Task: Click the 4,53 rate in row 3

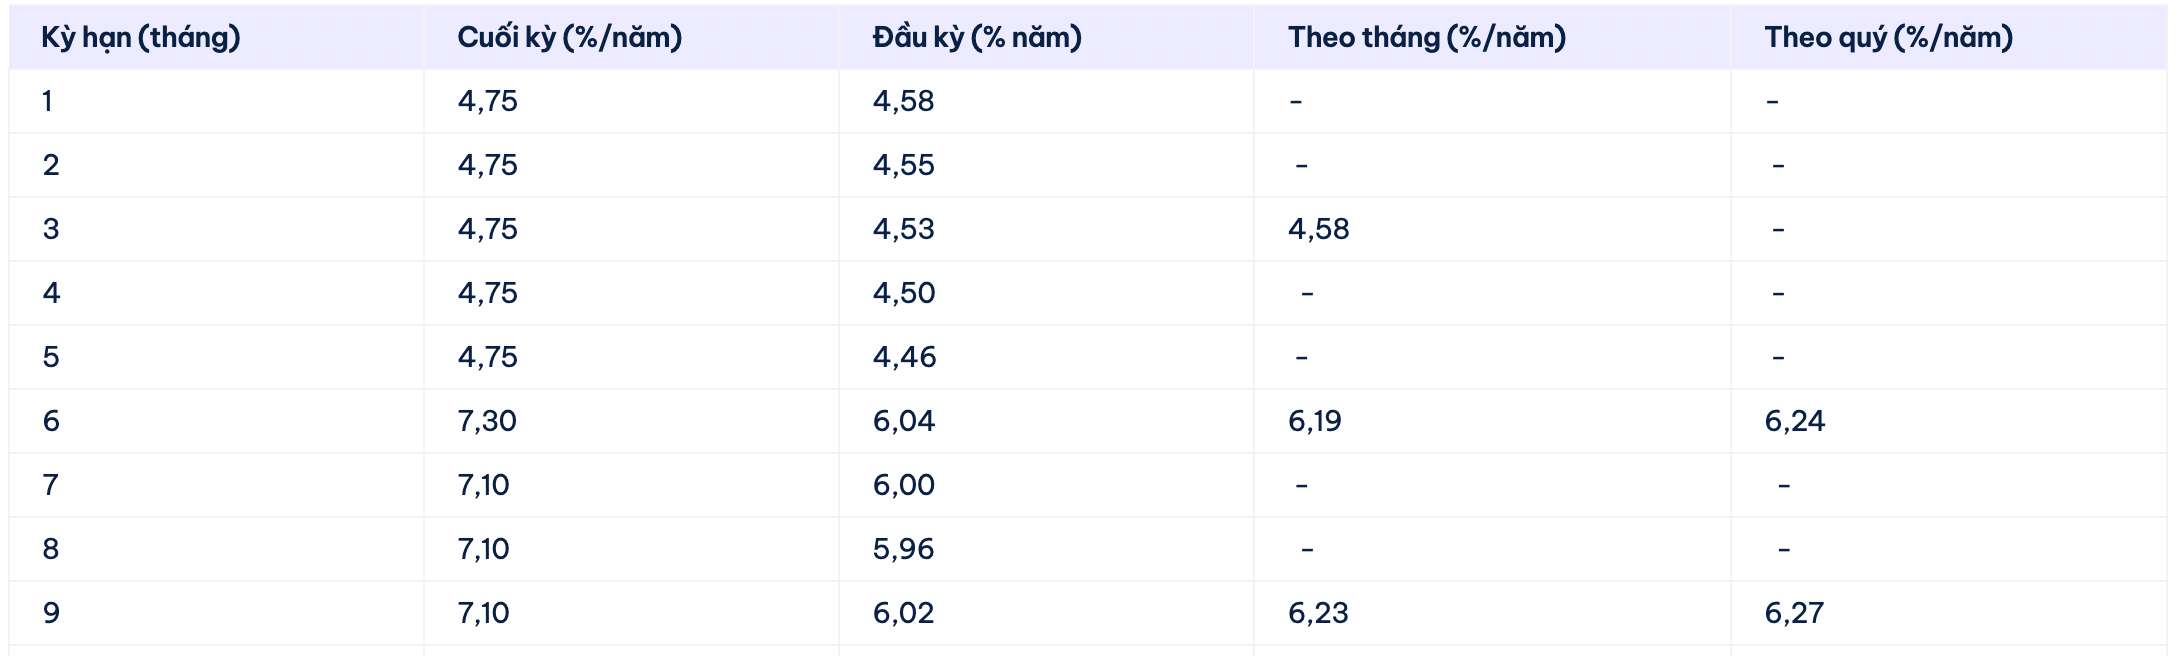Action: [x=903, y=229]
